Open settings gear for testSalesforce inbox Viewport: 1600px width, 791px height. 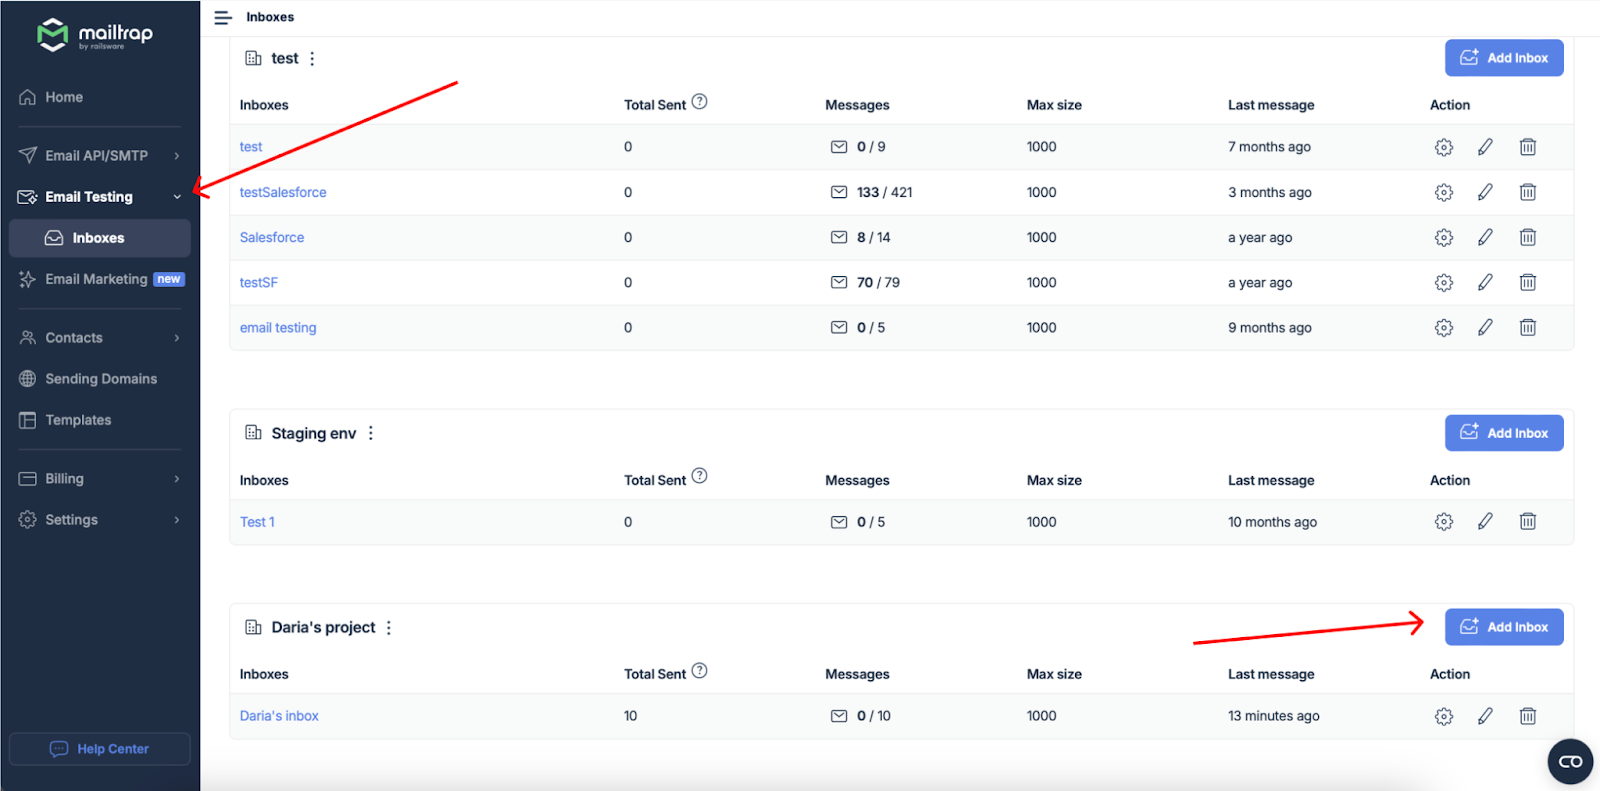point(1443,192)
